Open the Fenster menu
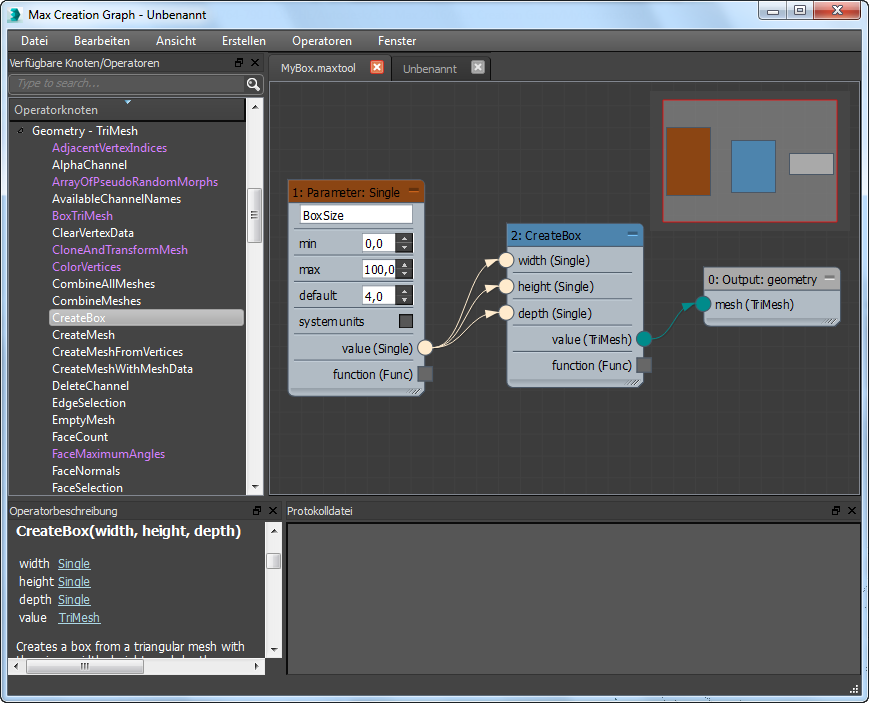869x703 pixels. [x=397, y=41]
